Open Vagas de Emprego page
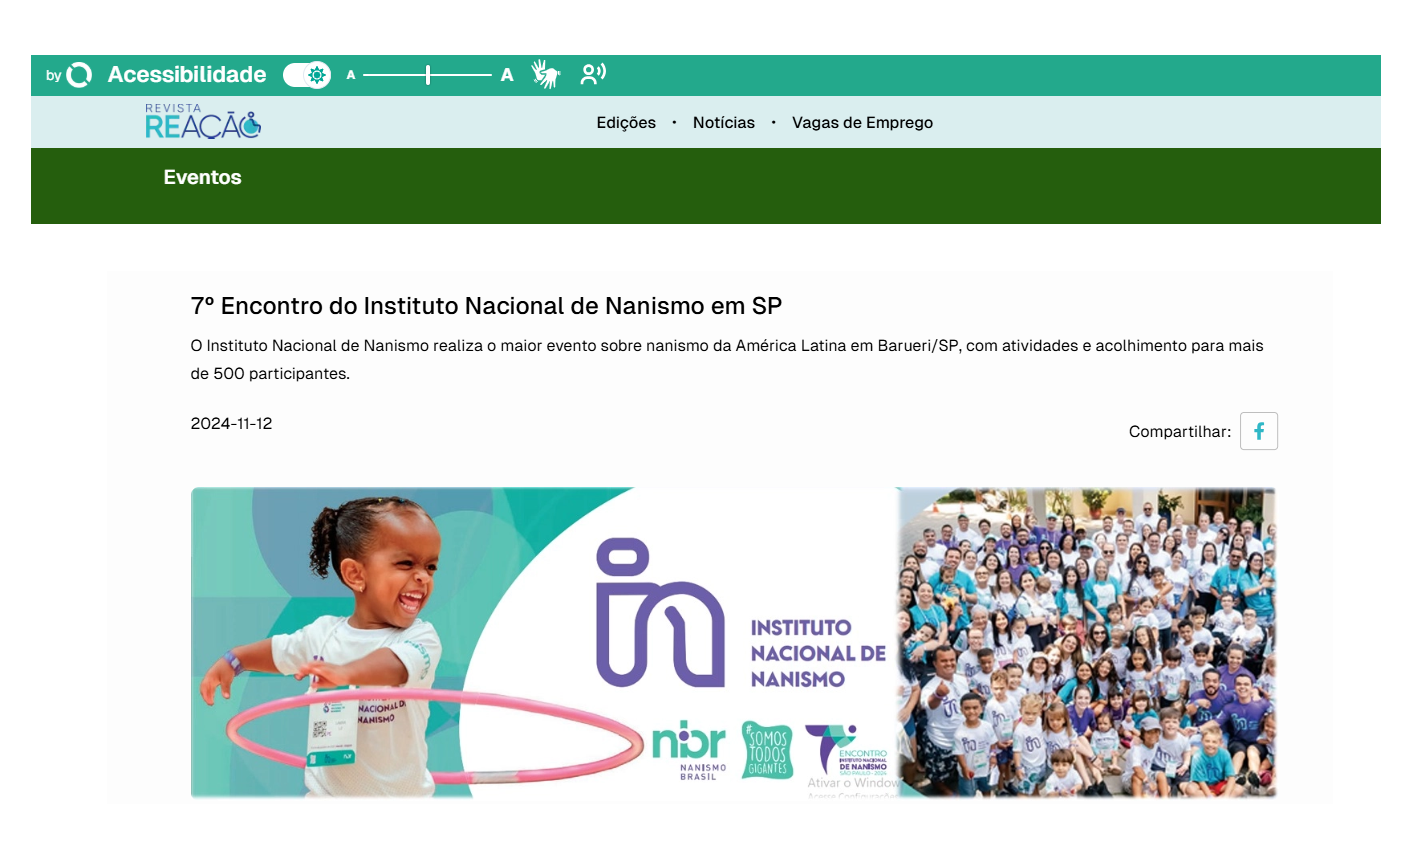Screen dimensions: 1413x841 pos(862,122)
